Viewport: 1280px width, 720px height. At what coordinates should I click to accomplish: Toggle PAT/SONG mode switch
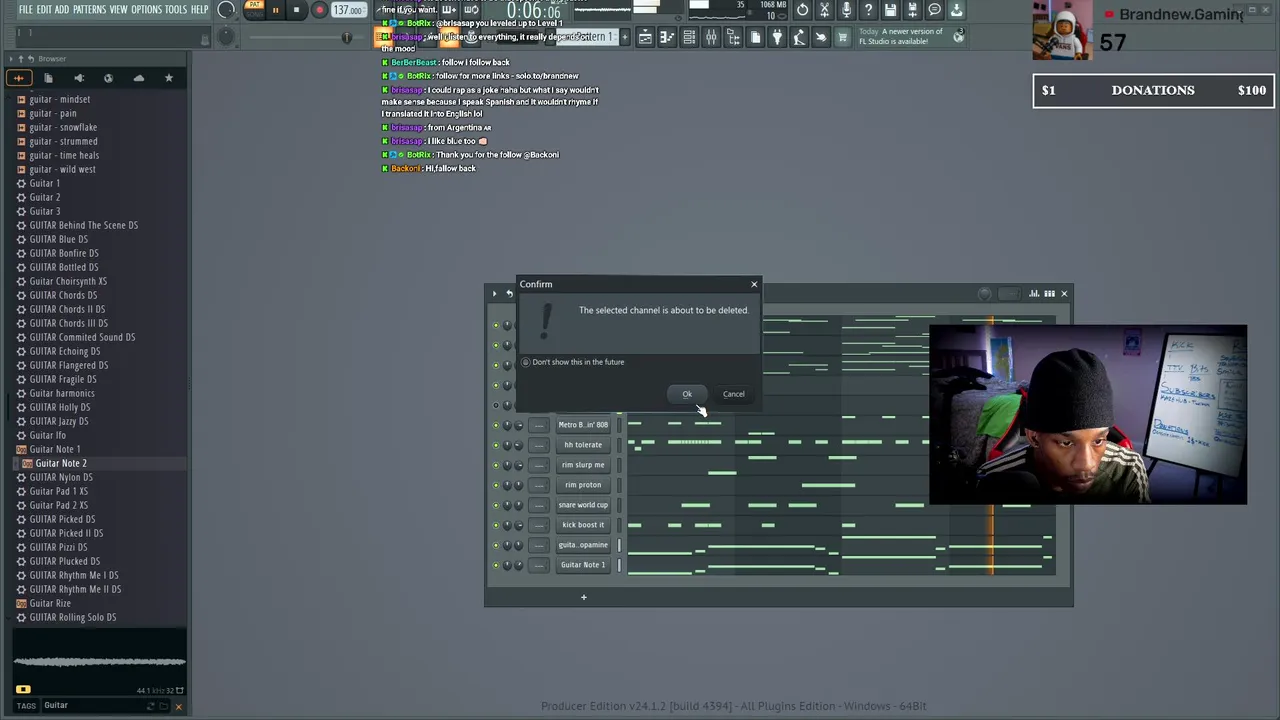pos(253,10)
